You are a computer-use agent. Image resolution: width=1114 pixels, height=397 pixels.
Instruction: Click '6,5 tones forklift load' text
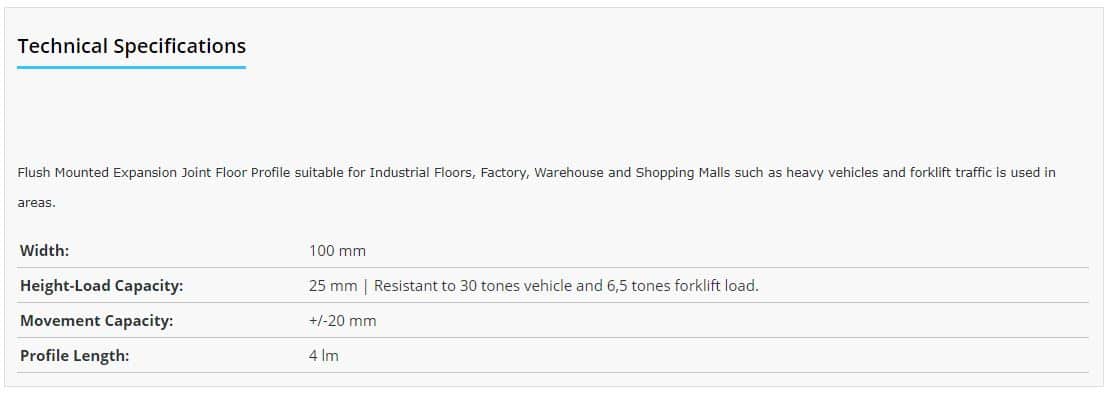pos(681,286)
